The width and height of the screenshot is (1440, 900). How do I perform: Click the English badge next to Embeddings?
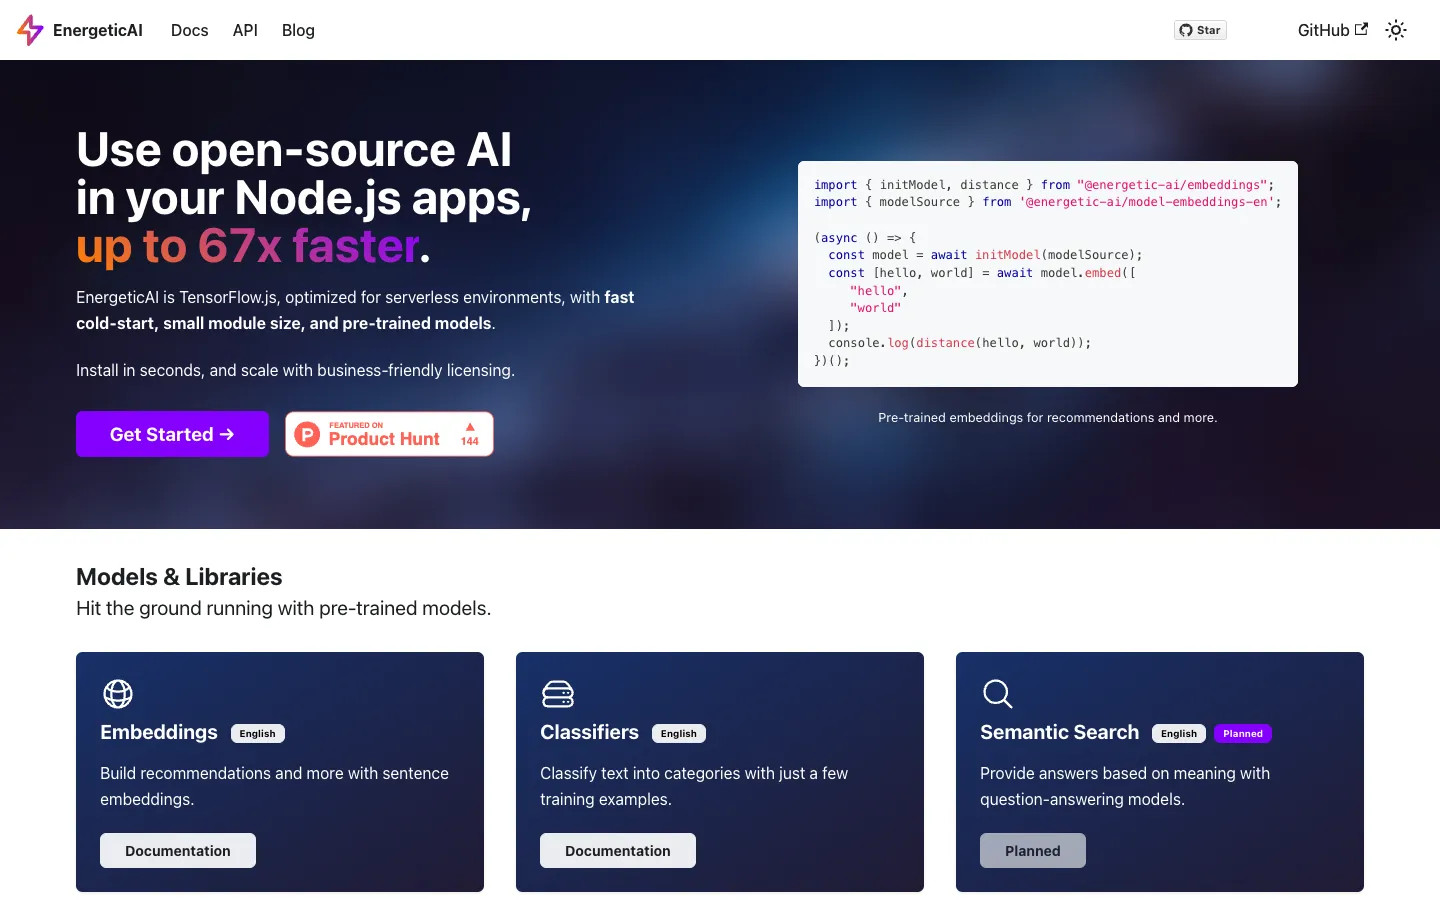pyautogui.click(x=258, y=733)
